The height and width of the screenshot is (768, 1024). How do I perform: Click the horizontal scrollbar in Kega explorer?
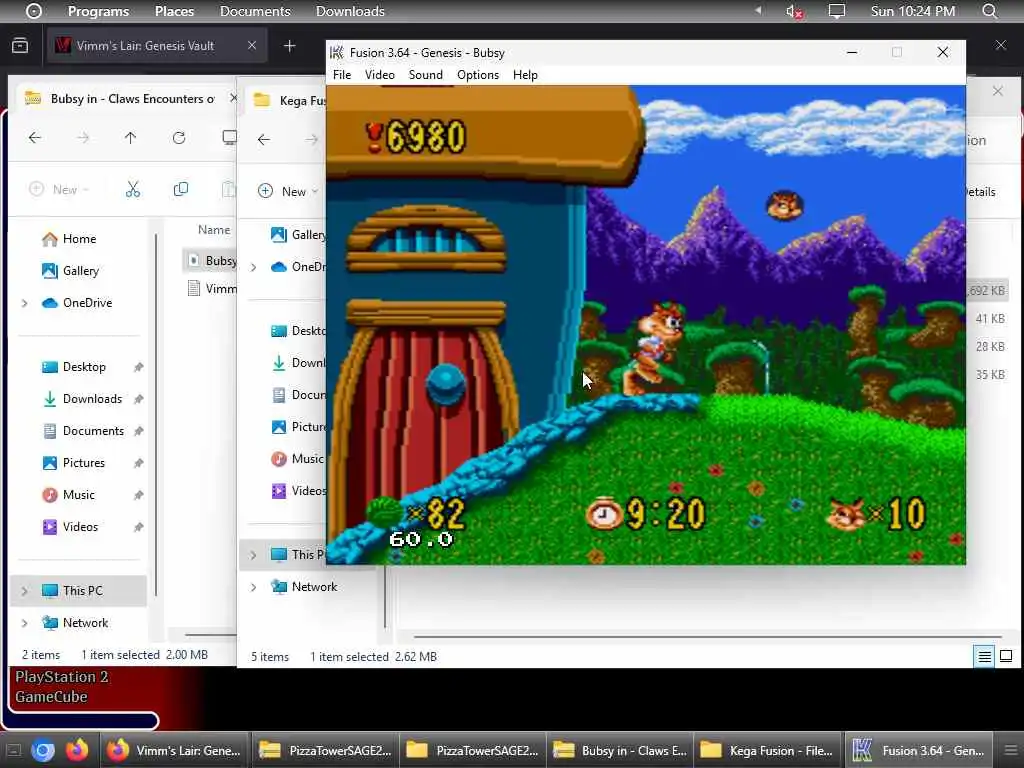[707, 635]
